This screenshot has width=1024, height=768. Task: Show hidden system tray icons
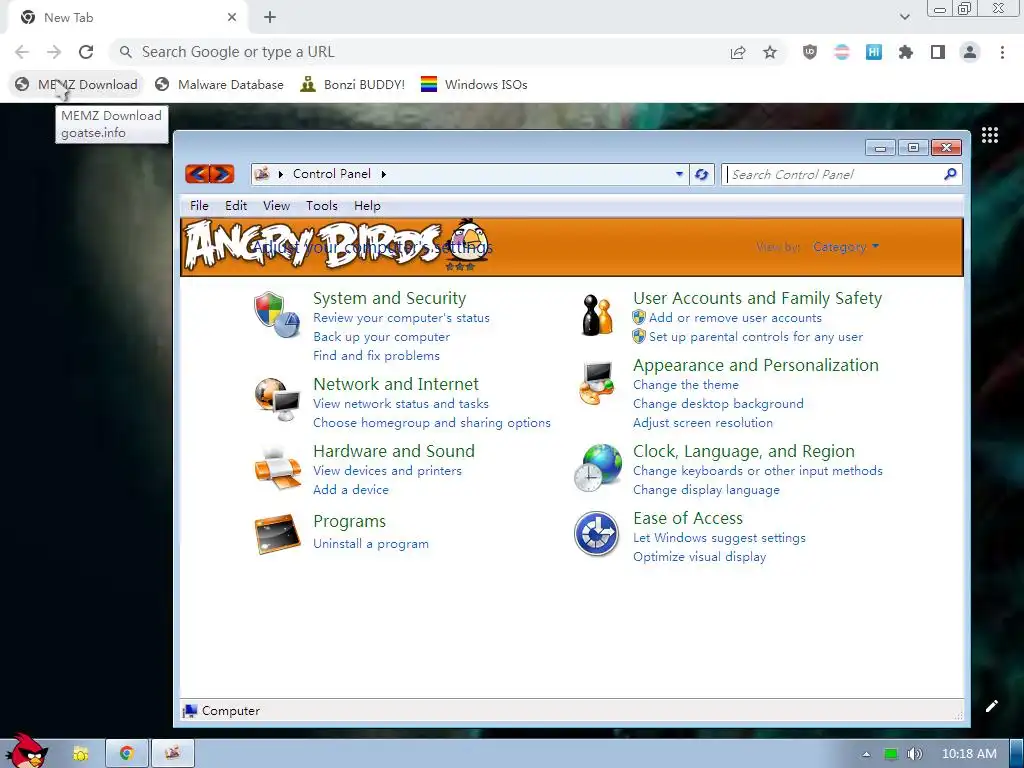tap(867, 754)
